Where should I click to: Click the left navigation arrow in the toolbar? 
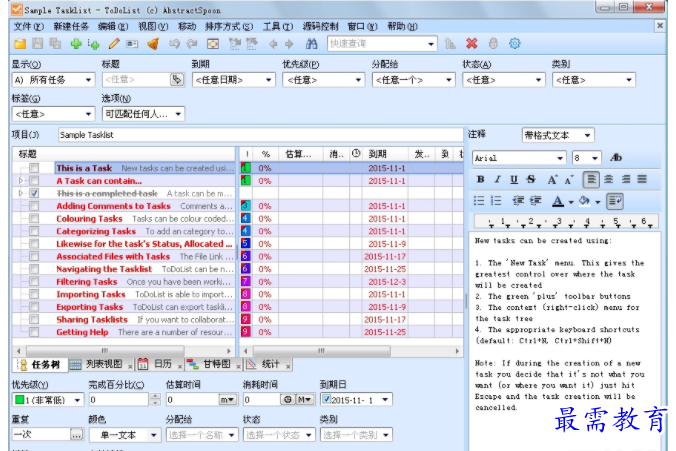273,44
